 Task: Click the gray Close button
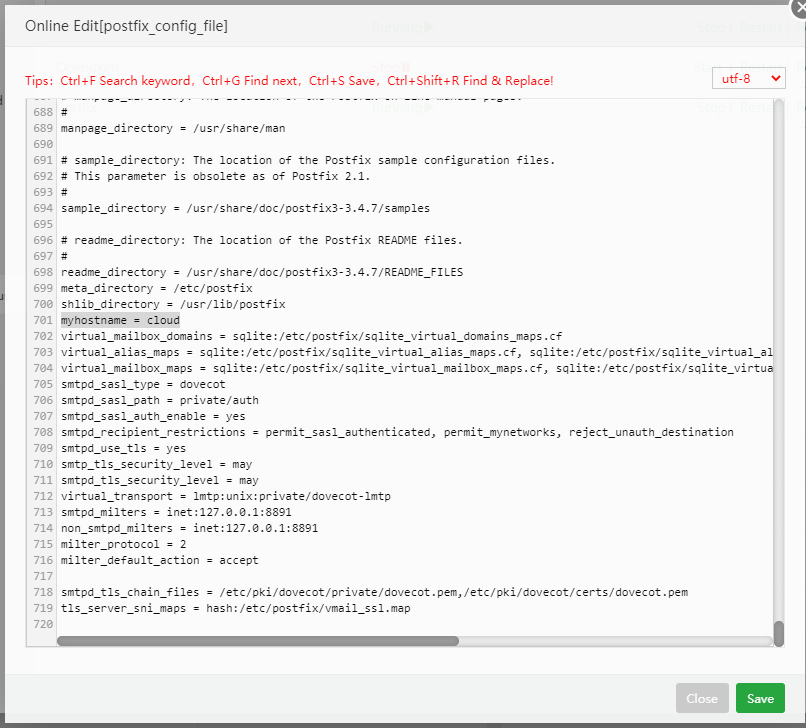click(x=702, y=698)
